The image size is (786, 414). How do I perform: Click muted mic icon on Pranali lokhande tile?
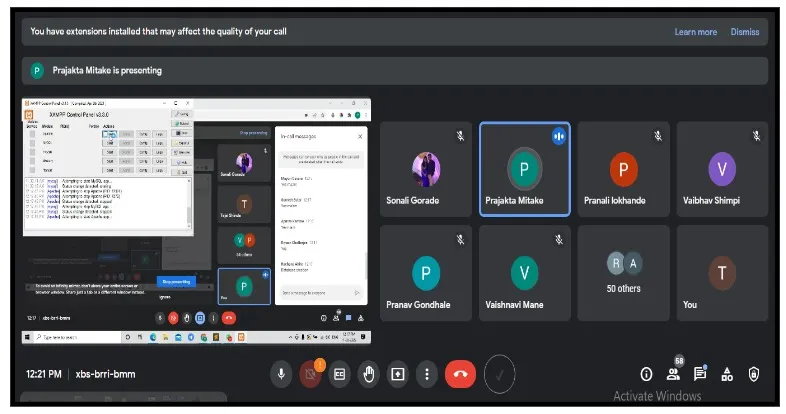click(x=658, y=136)
